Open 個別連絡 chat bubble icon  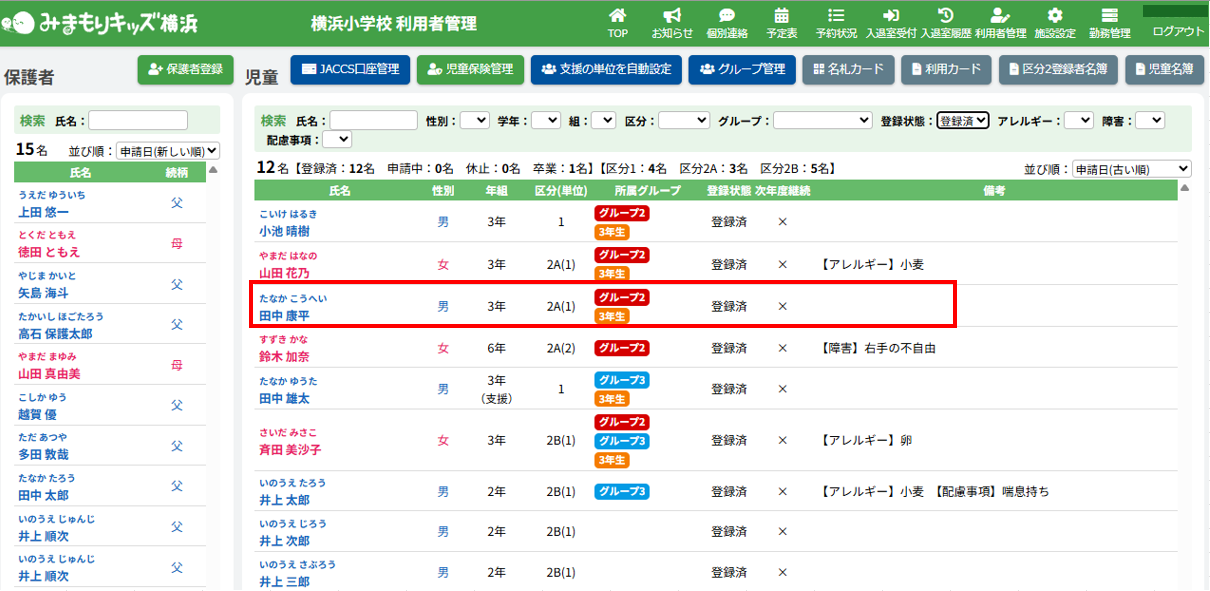click(727, 16)
